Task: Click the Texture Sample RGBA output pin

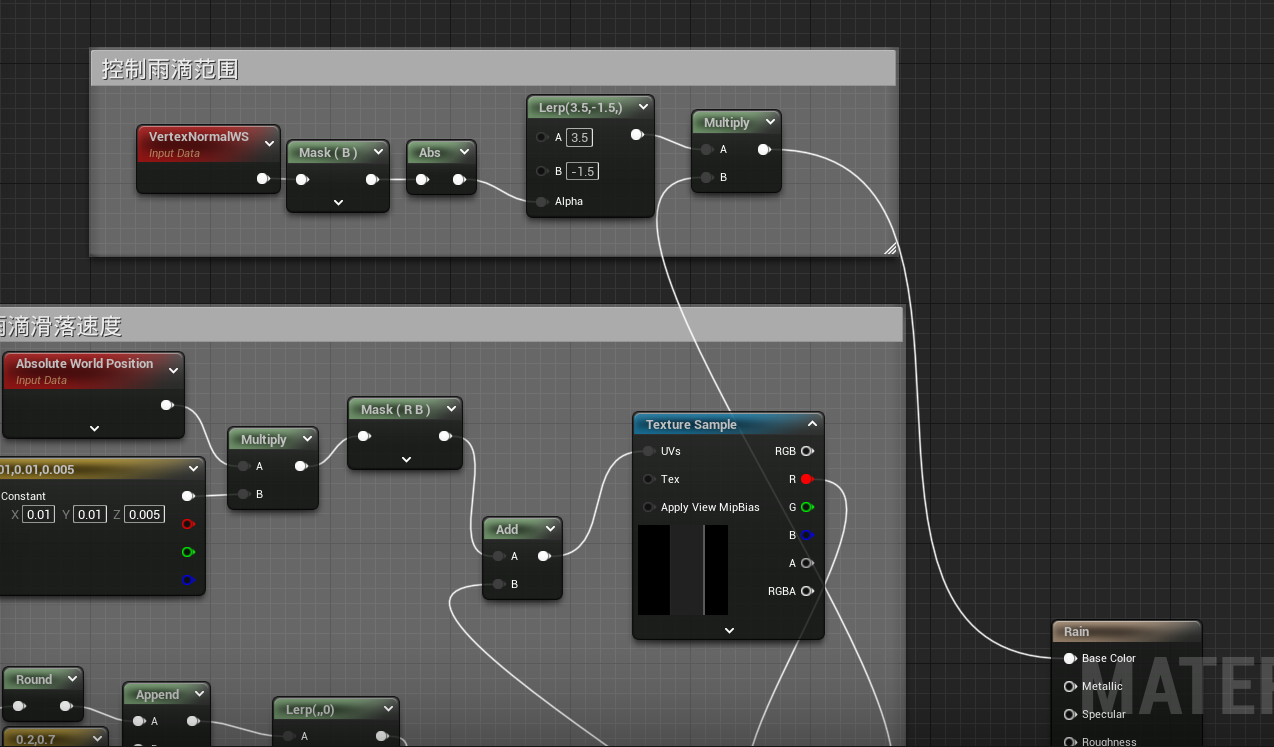Action: coord(807,591)
